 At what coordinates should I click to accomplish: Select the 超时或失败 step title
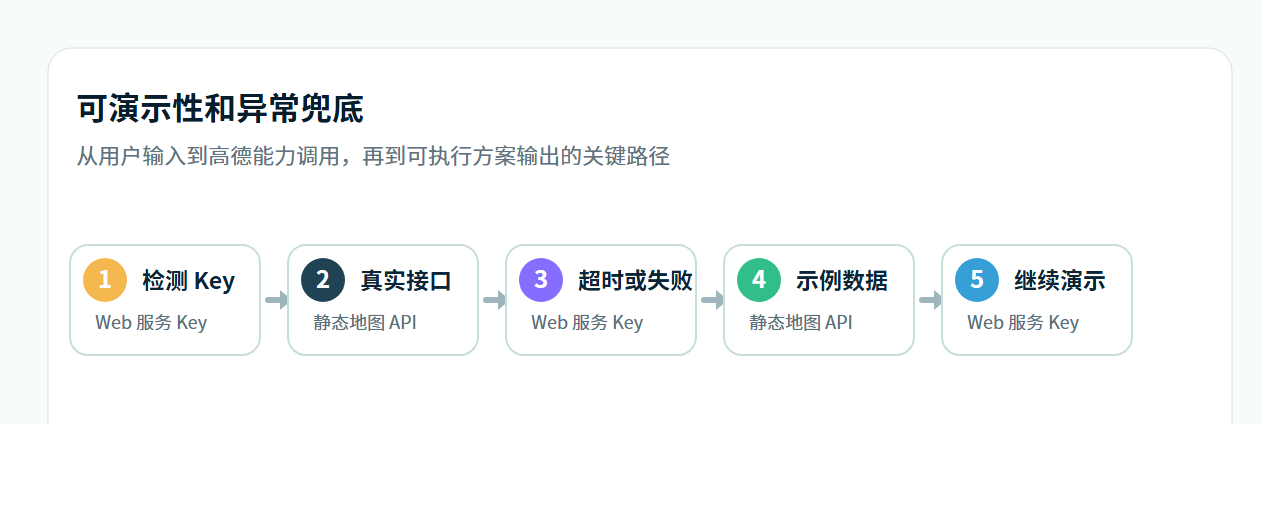[635, 281]
